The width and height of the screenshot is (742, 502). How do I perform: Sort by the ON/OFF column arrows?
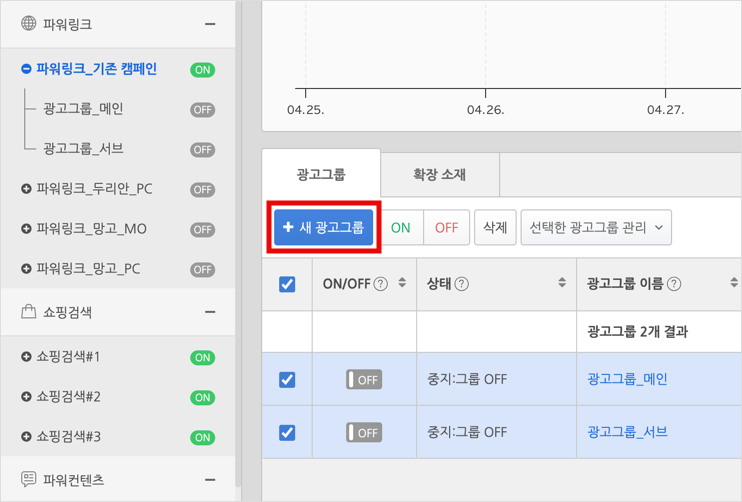[402, 282]
